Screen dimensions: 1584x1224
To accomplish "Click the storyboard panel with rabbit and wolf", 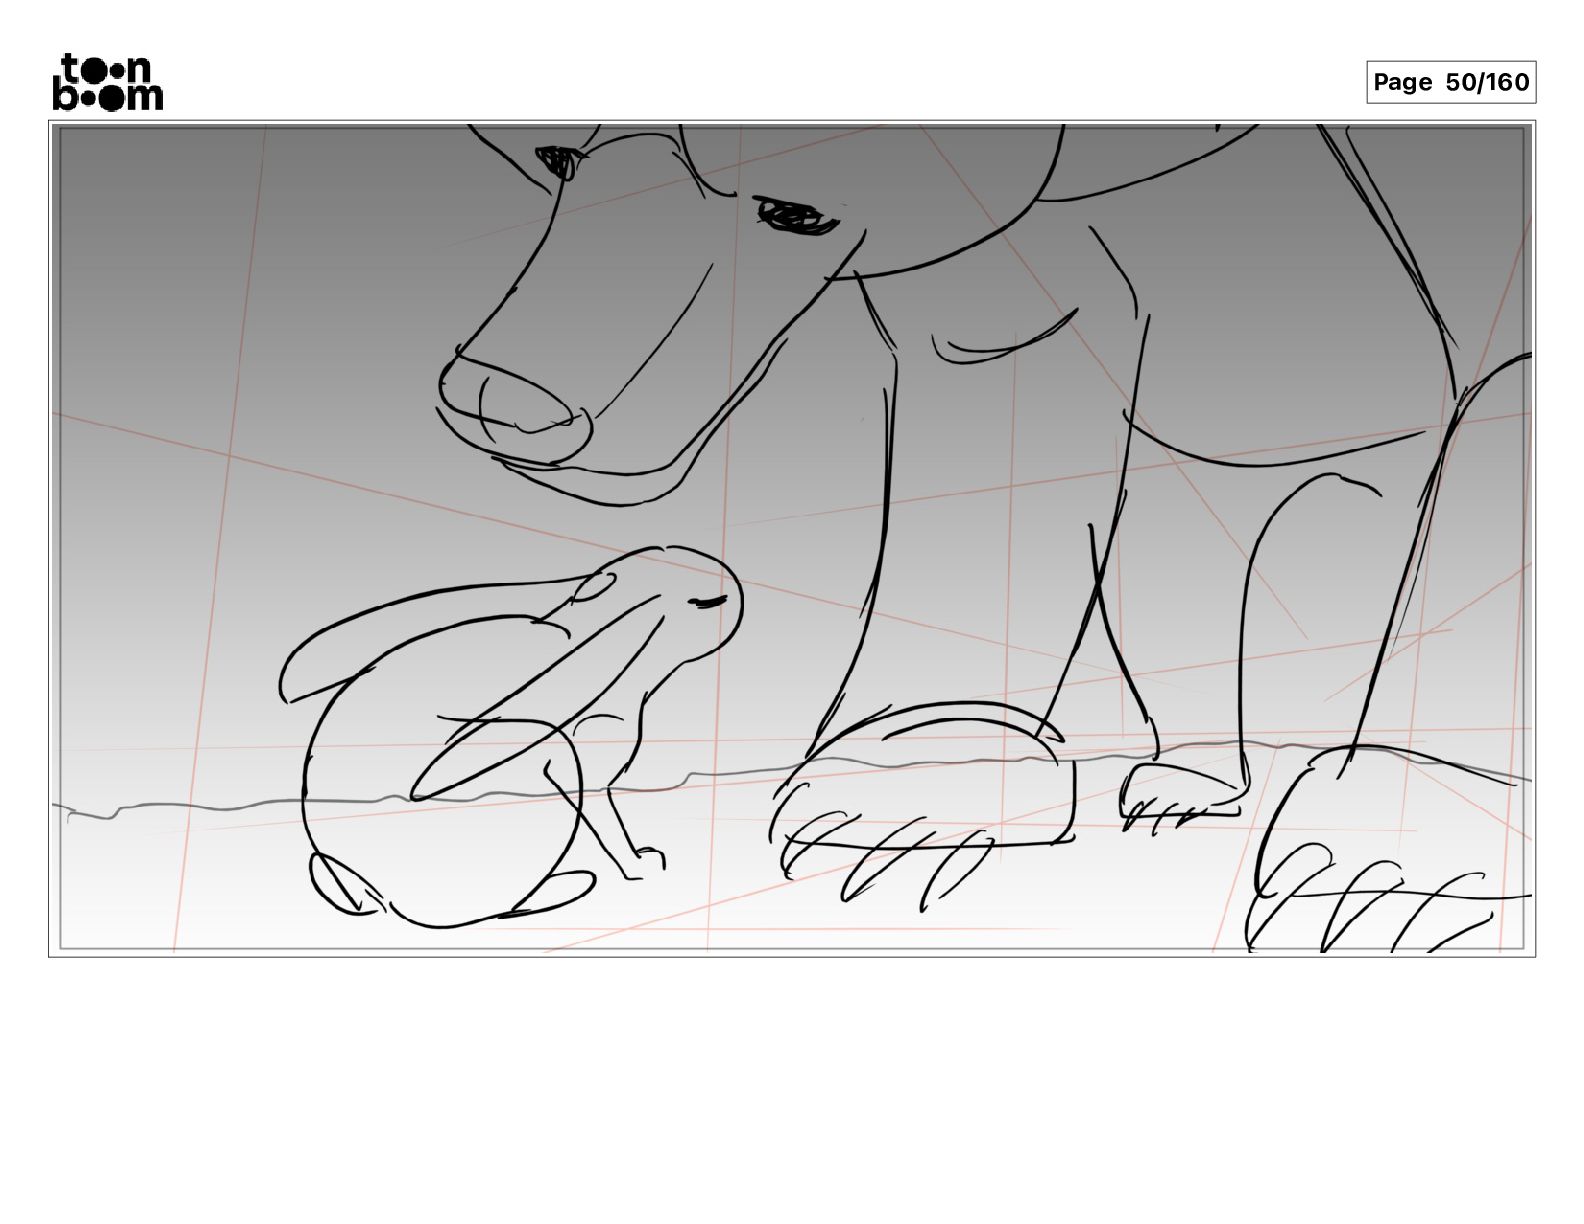I will point(792,539).
